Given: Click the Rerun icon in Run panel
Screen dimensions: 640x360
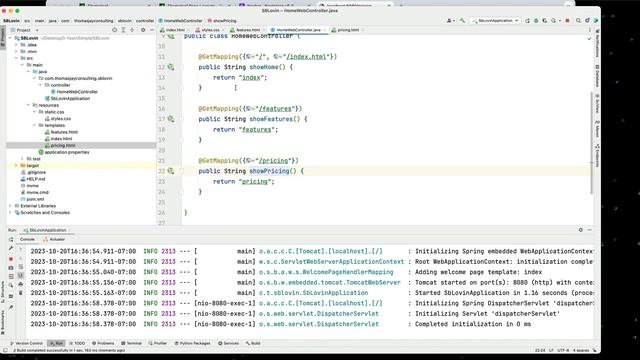Looking at the screenshot, I should (x=11, y=240).
